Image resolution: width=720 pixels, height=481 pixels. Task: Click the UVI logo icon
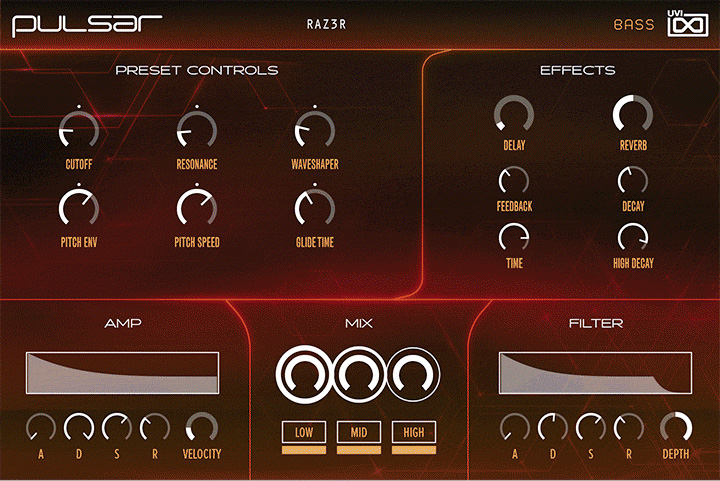click(687, 23)
